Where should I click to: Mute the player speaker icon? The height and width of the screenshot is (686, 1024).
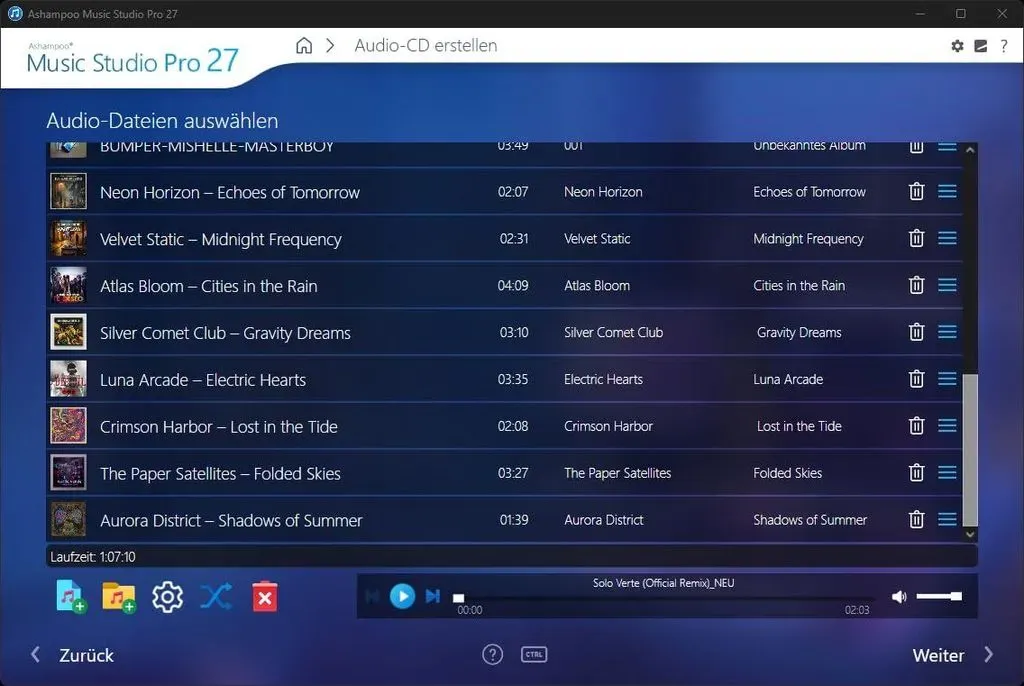(x=899, y=596)
